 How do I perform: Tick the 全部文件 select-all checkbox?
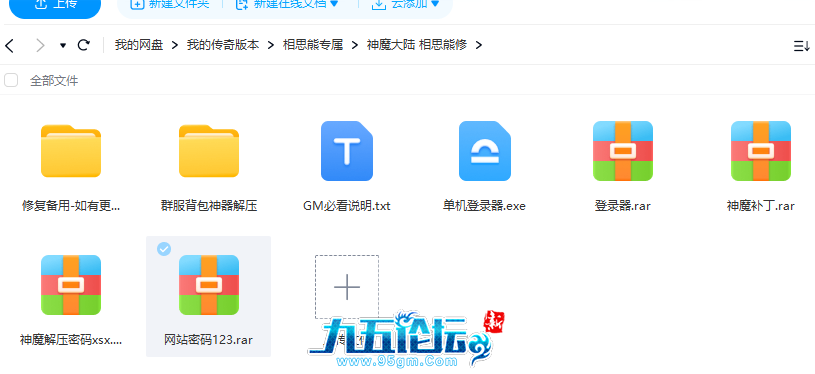point(11,80)
